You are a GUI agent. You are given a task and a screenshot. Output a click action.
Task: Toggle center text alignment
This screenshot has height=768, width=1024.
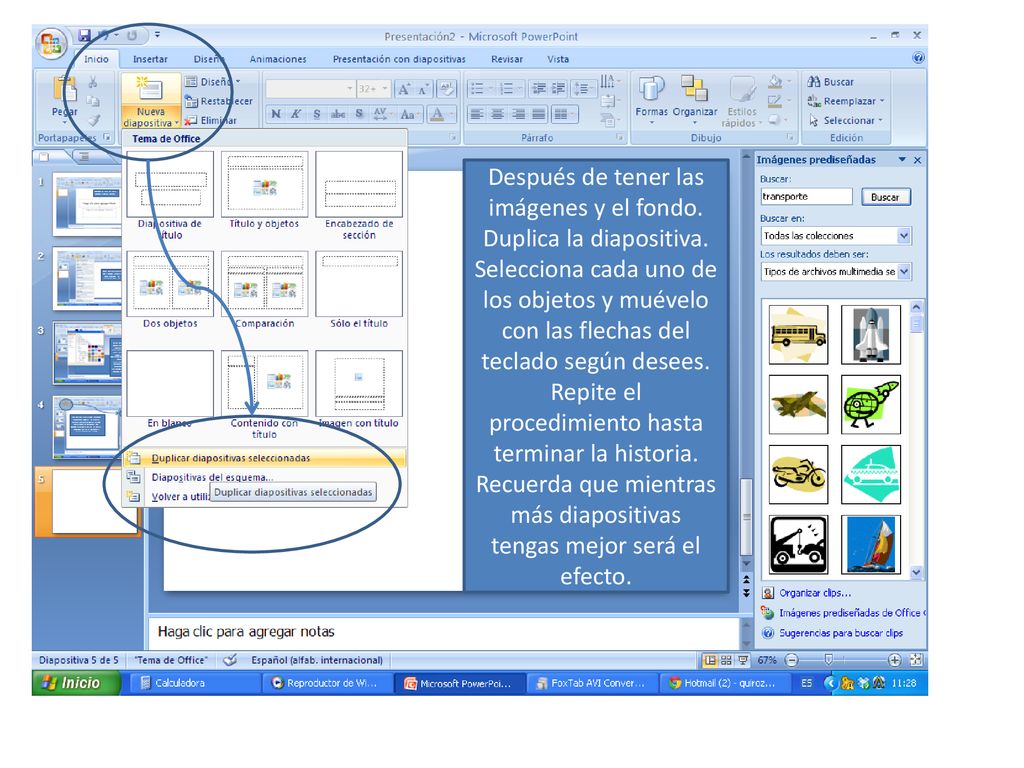pyautogui.click(x=498, y=114)
